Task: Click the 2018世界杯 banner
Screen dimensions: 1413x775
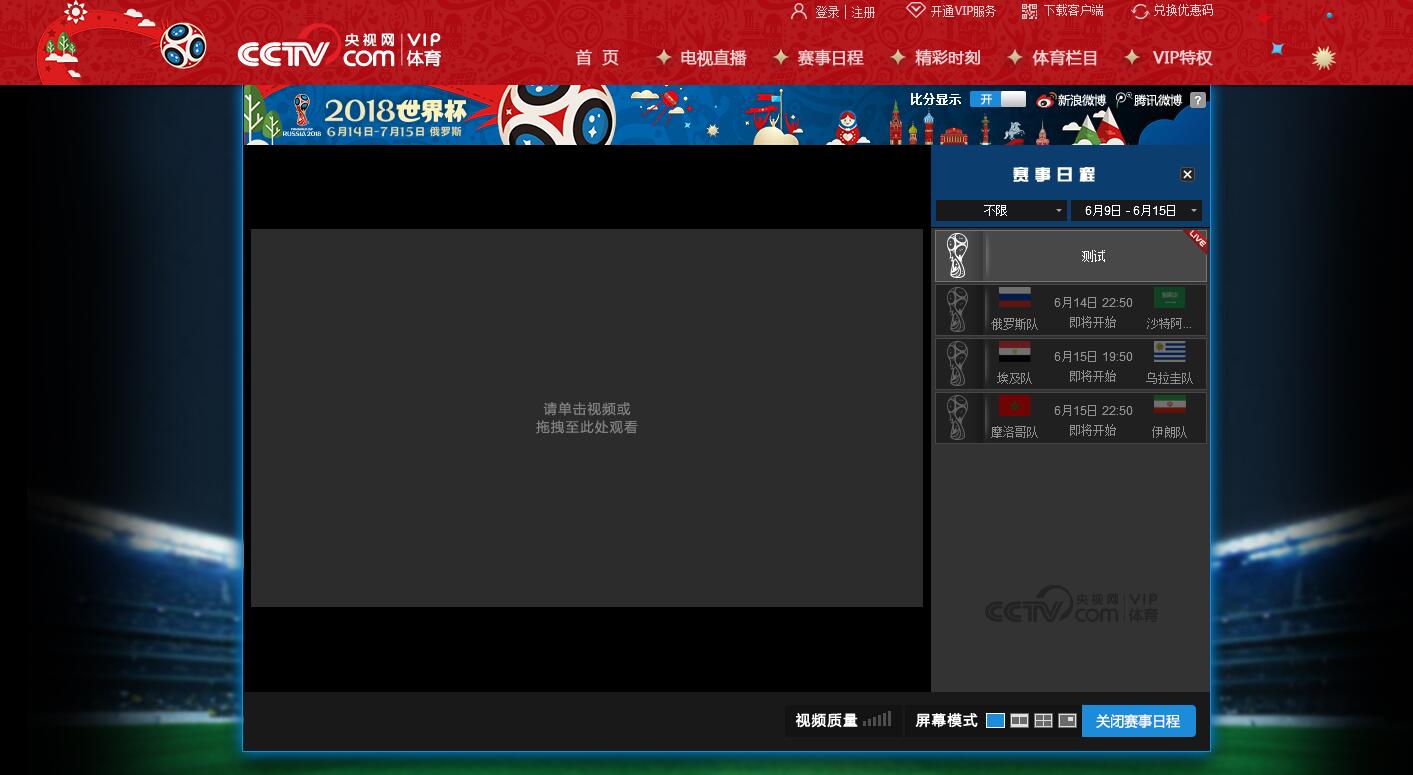Action: (x=726, y=115)
